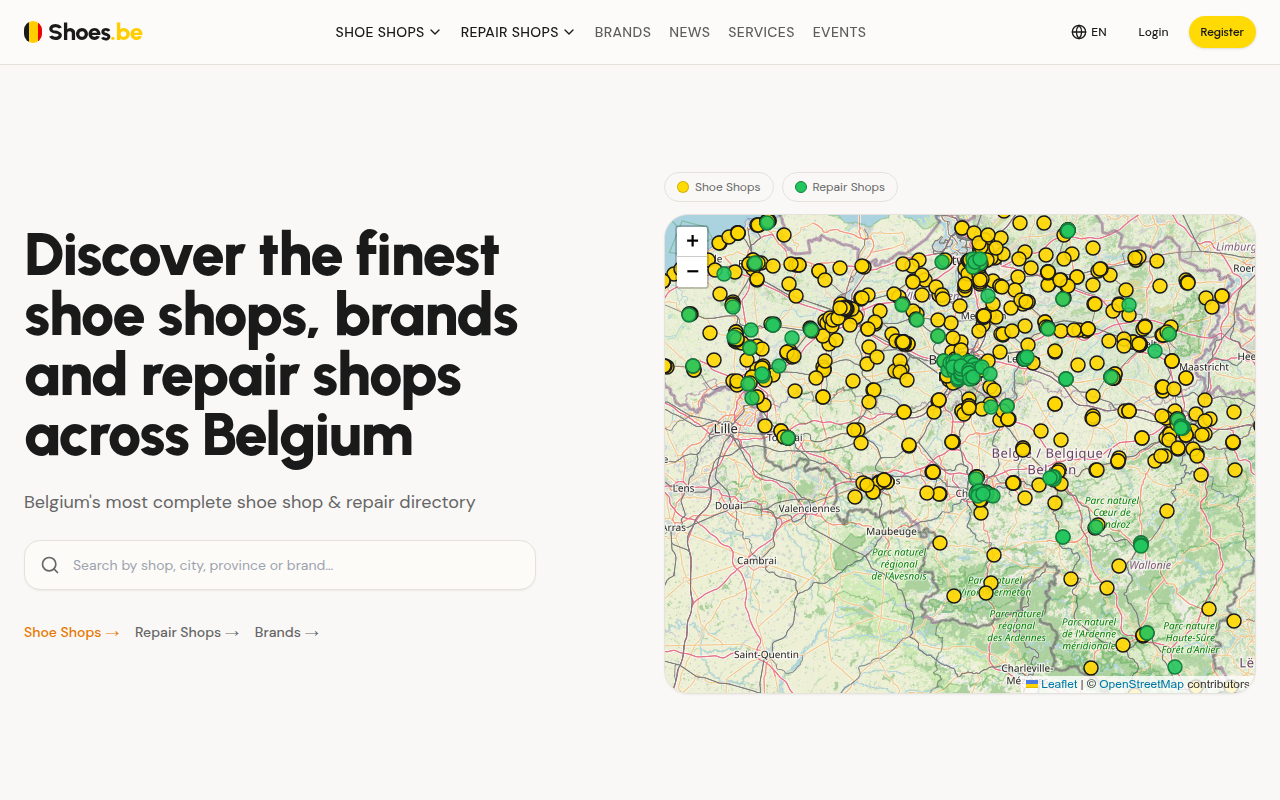Follow the orange Shoe Shops arrow link
Image resolution: width=1280 pixels, height=800 pixels.
[72, 632]
